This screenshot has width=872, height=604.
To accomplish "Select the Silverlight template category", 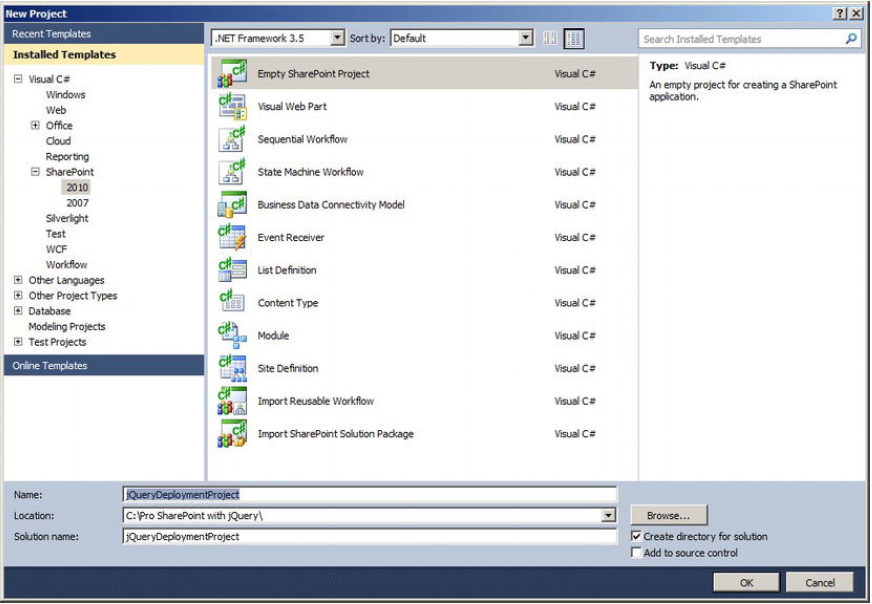I will pyautogui.click(x=67, y=218).
